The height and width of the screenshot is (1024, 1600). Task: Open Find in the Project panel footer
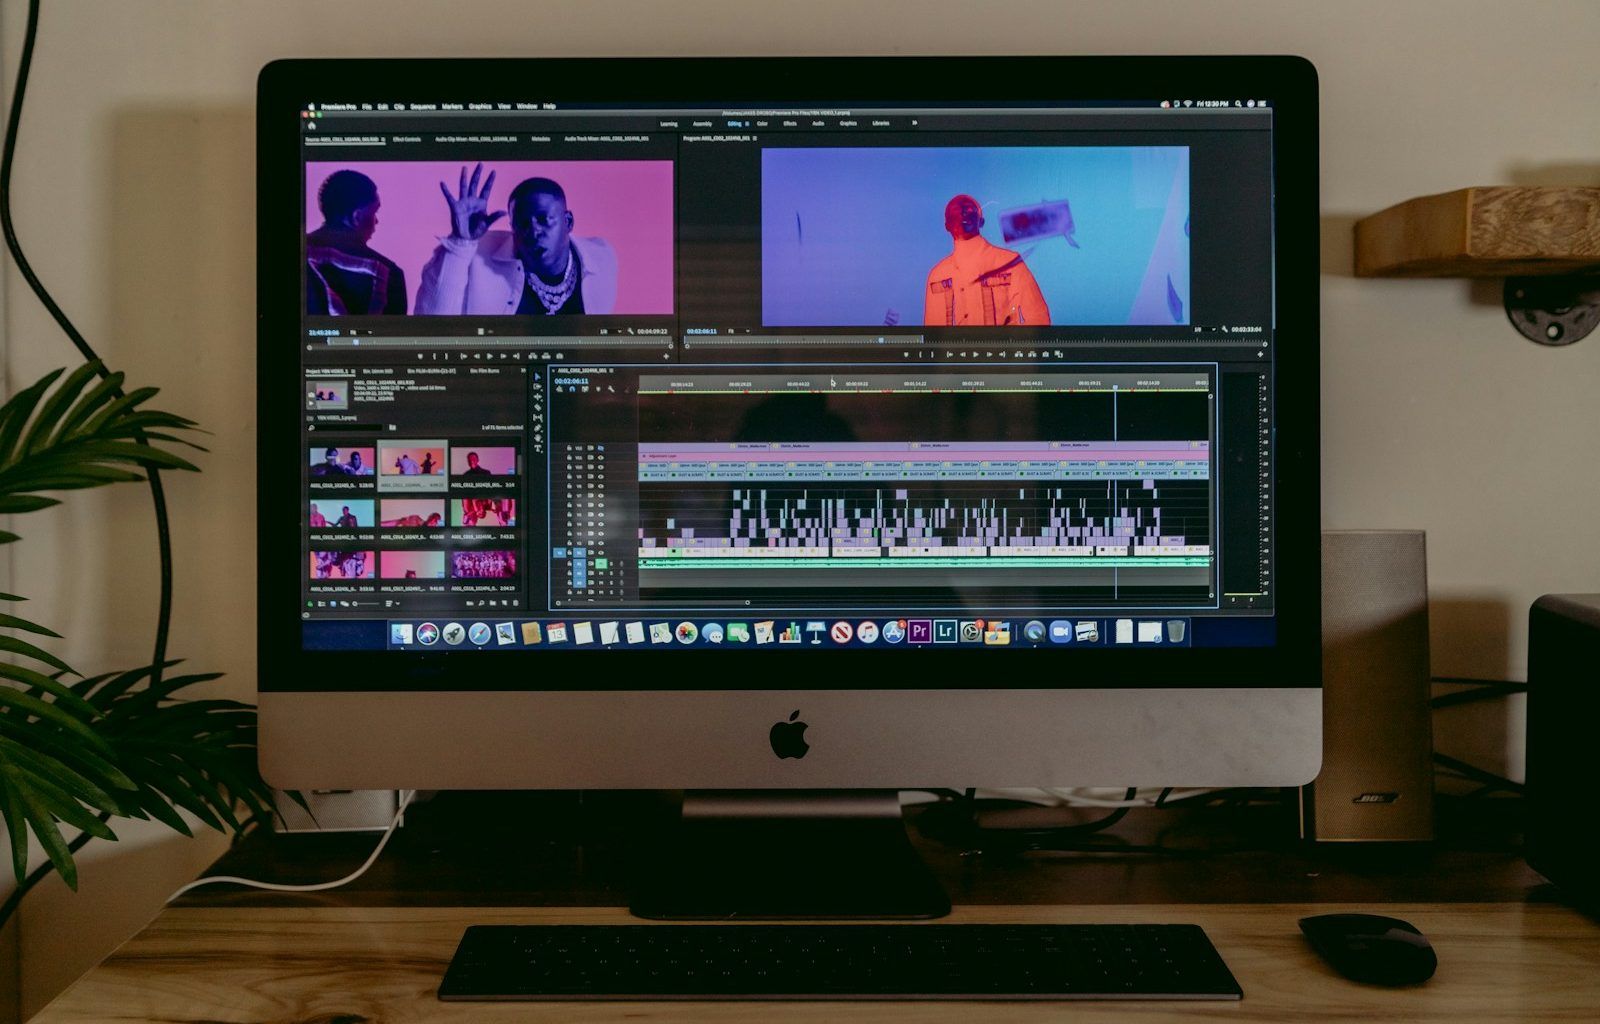click(x=481, y=603)
